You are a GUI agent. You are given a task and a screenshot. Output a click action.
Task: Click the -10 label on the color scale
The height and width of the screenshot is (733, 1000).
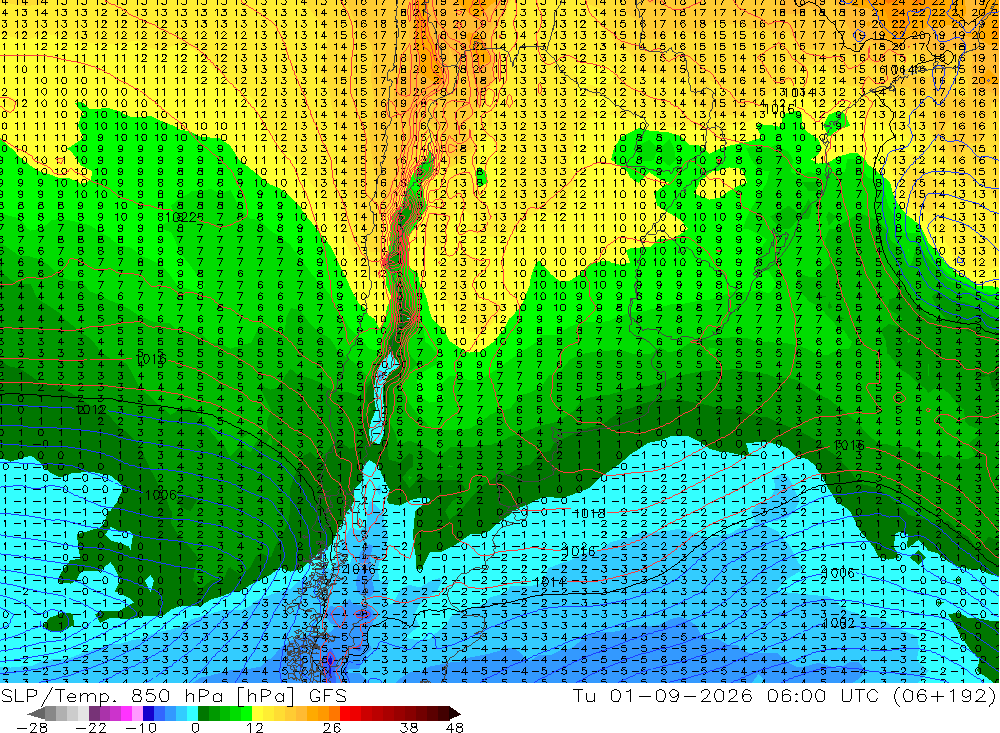pyautogui.click(x=141, y=727)
